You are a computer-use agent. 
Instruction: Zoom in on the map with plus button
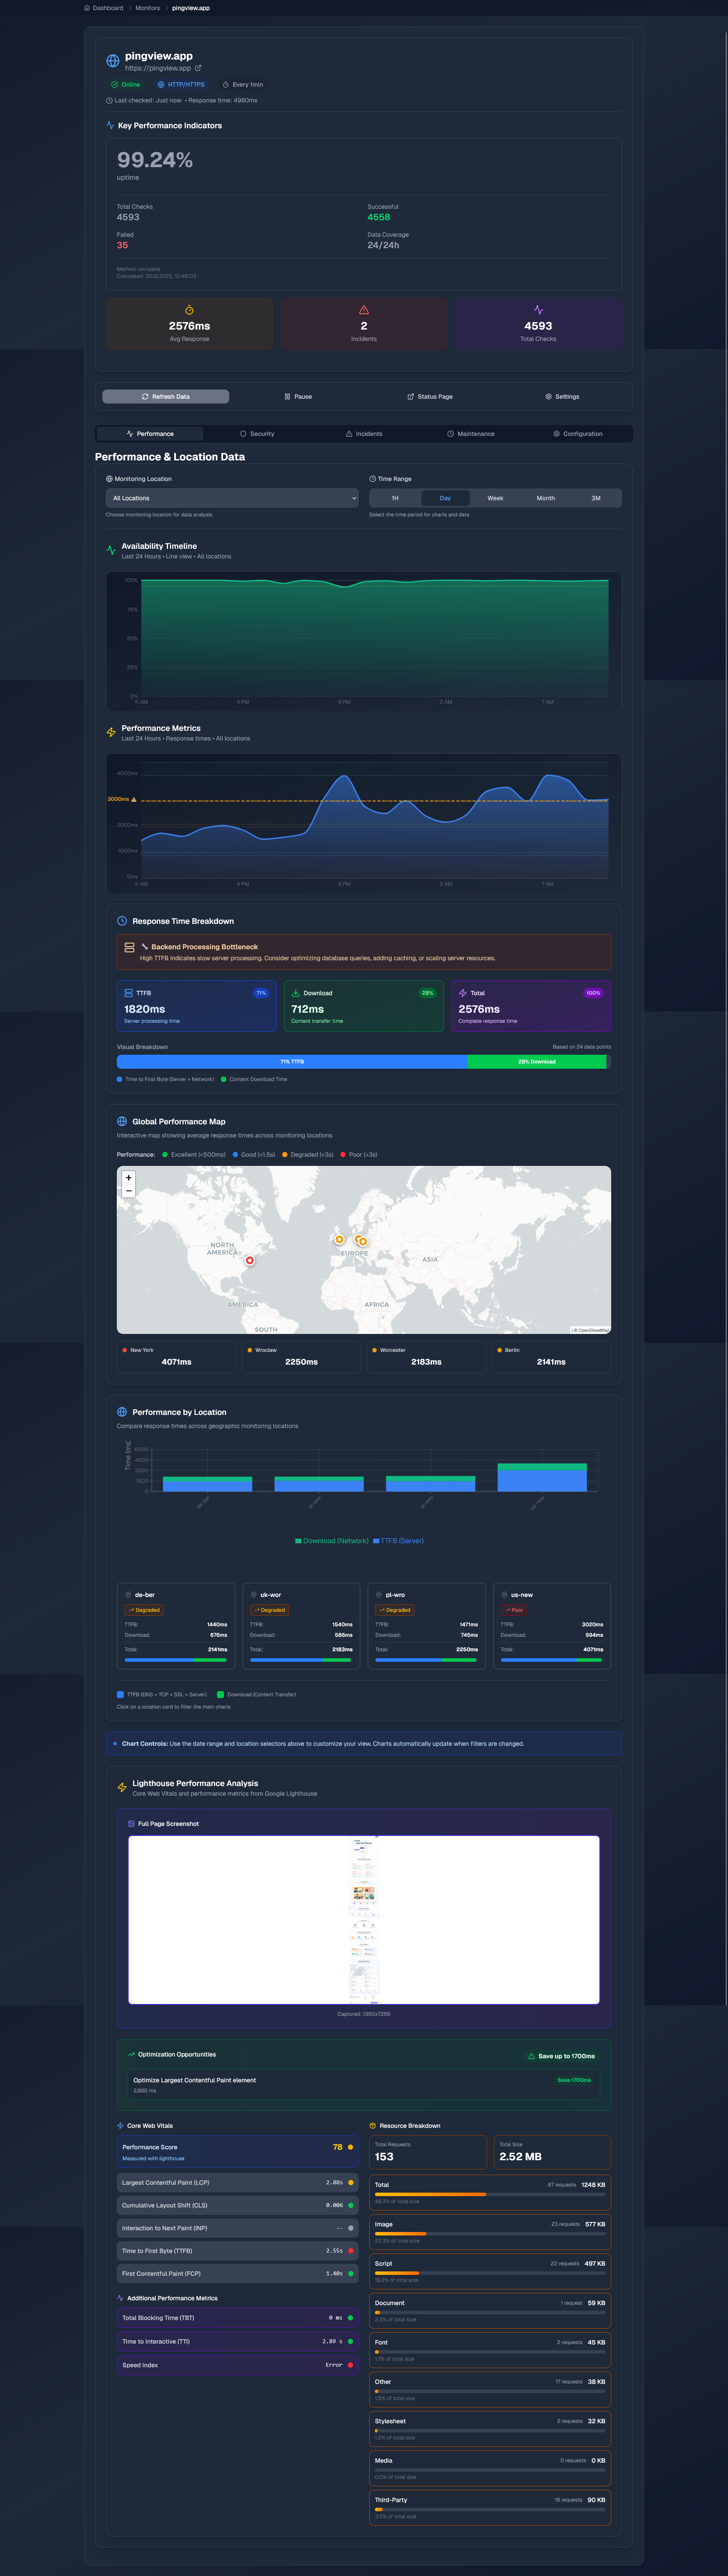(128, 1178)
